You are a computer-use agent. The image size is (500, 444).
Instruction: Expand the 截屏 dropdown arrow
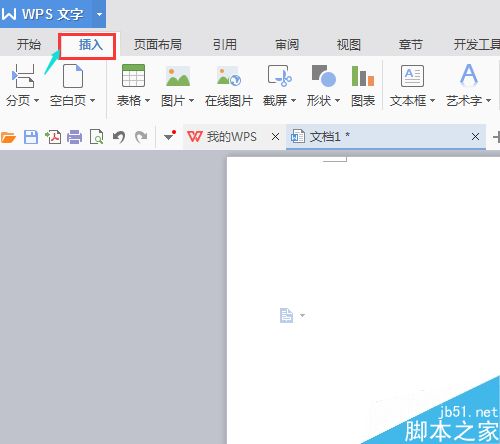click(293, 100)
